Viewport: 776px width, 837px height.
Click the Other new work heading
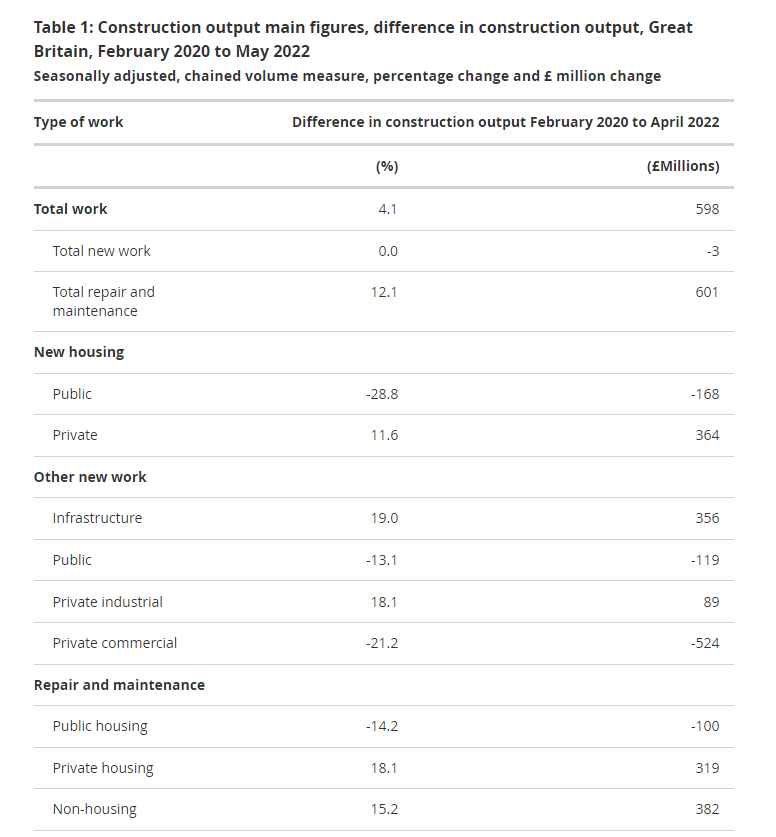(90, 477)
